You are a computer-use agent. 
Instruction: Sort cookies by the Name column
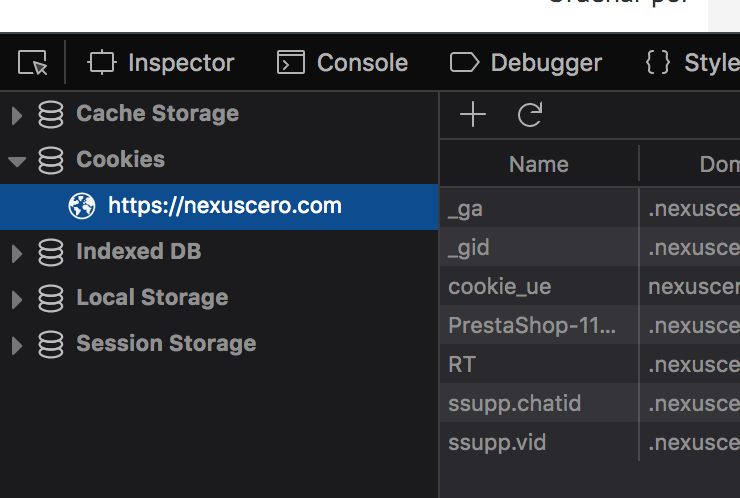pos(539,164)
